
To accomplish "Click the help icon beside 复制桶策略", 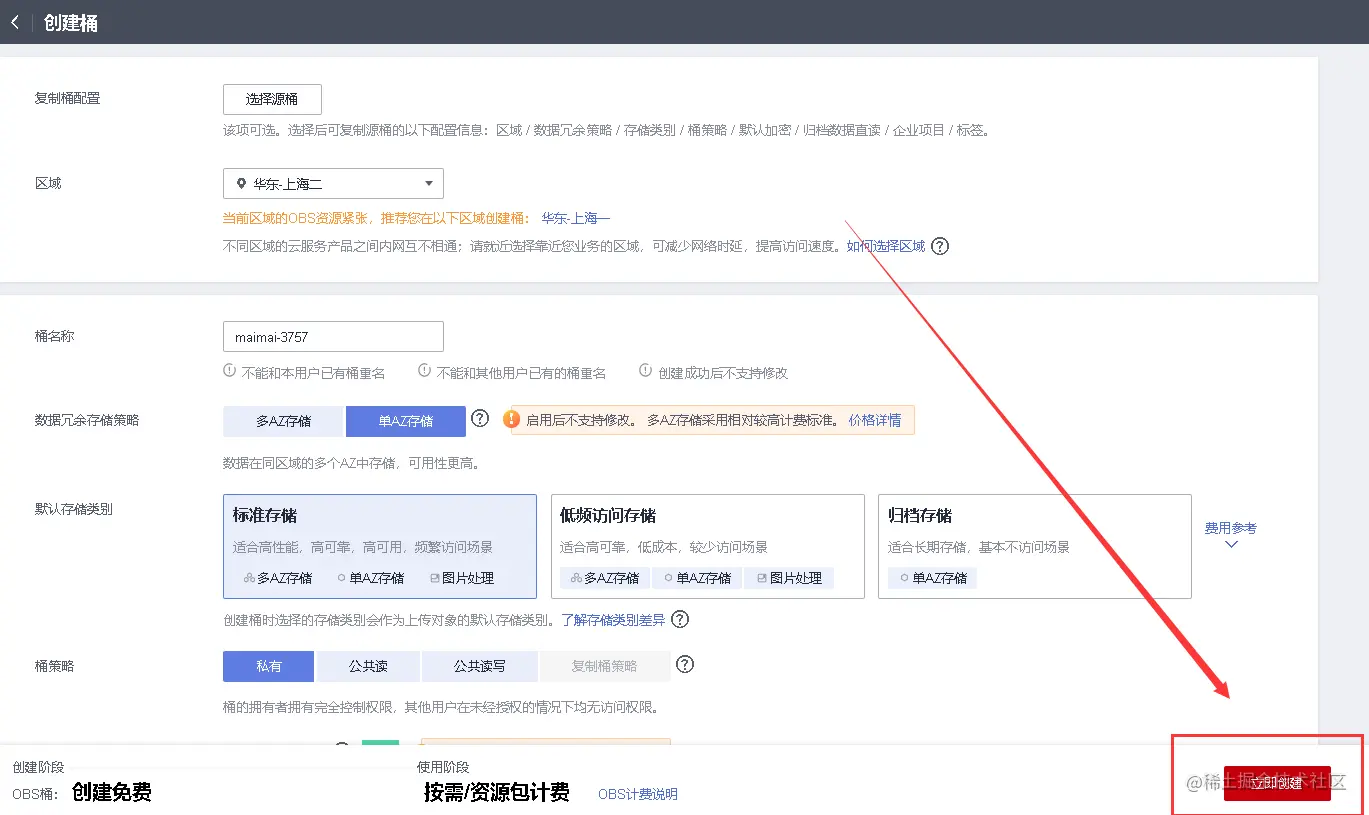I will [x=685, y=664].
